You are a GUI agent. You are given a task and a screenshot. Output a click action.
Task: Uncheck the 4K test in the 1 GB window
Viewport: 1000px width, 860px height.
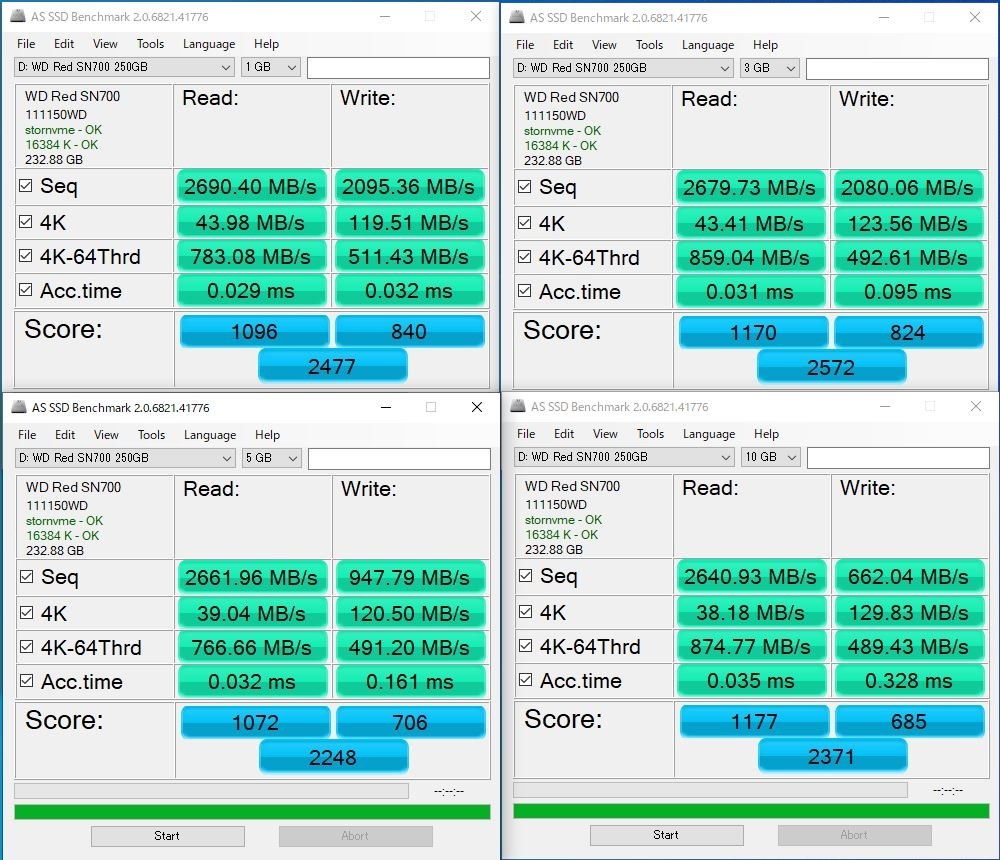point(26,221)
